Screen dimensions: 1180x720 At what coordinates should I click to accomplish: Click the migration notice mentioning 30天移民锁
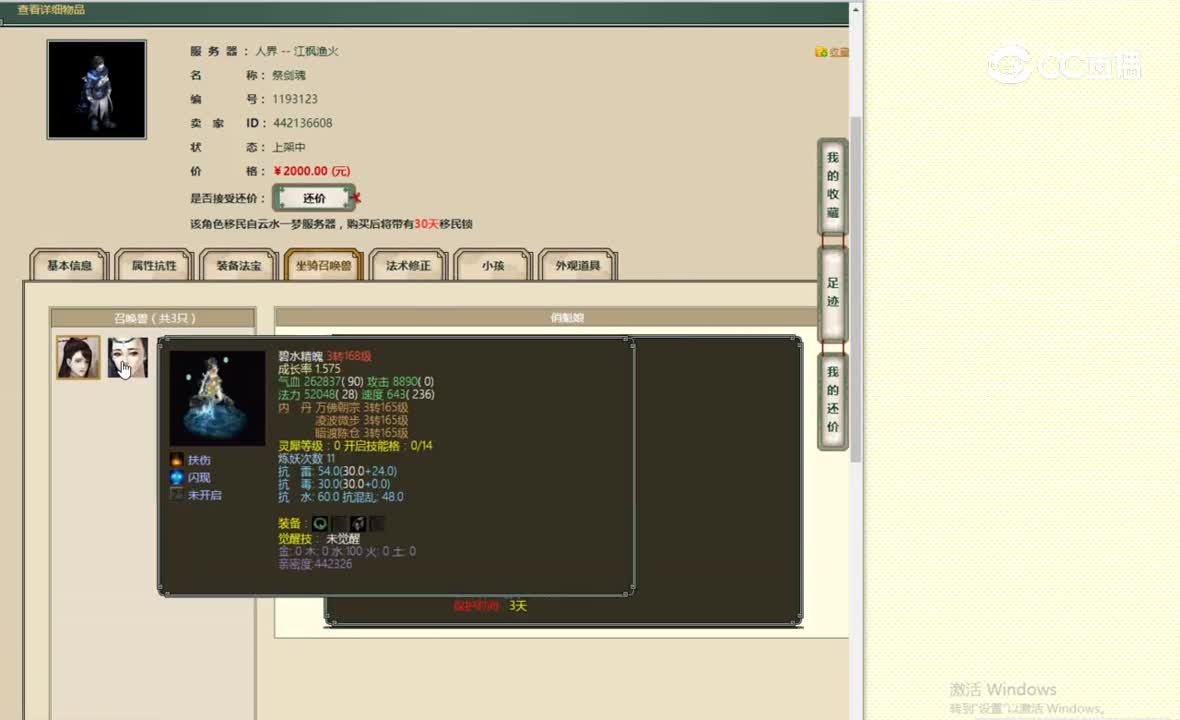point(331,223)
